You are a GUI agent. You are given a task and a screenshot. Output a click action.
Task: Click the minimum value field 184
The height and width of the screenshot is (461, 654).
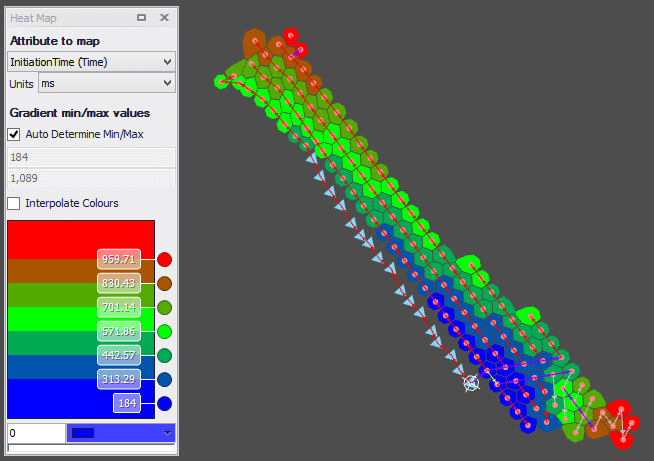click(91, 157)
